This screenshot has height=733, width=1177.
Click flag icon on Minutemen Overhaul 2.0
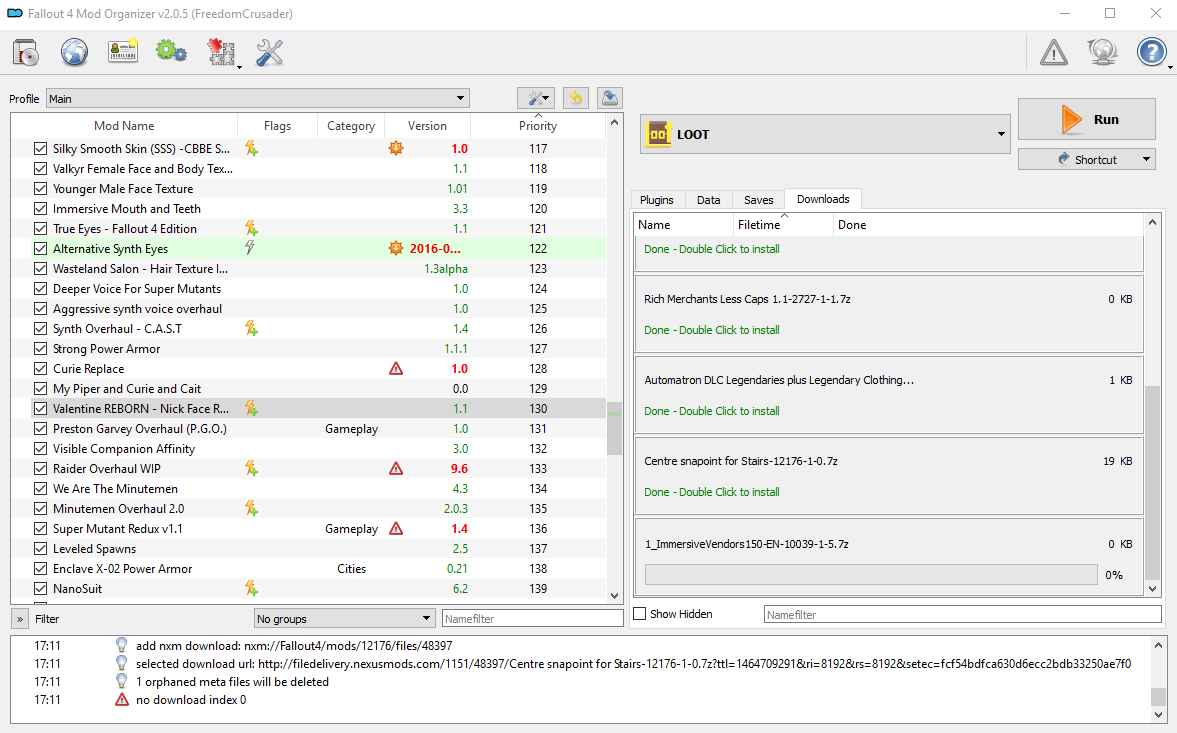(251, 509)
